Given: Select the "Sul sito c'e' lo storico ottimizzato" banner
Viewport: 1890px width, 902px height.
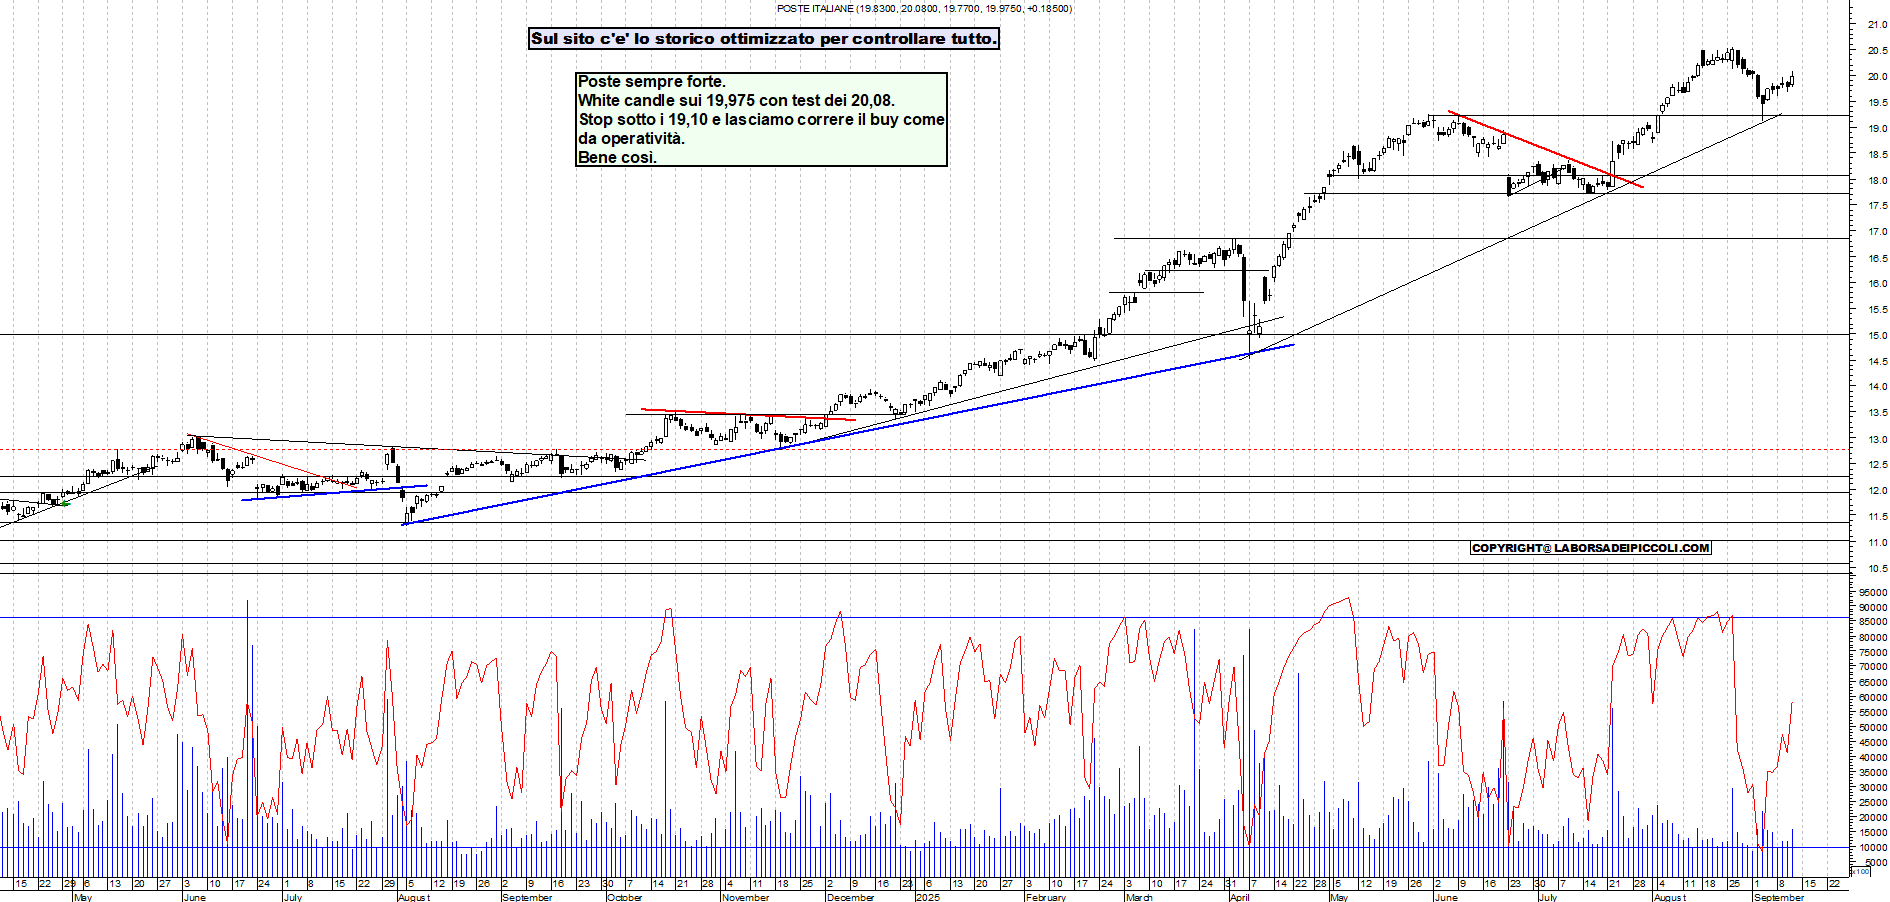Looking at the screenshot, I should 764,39.
